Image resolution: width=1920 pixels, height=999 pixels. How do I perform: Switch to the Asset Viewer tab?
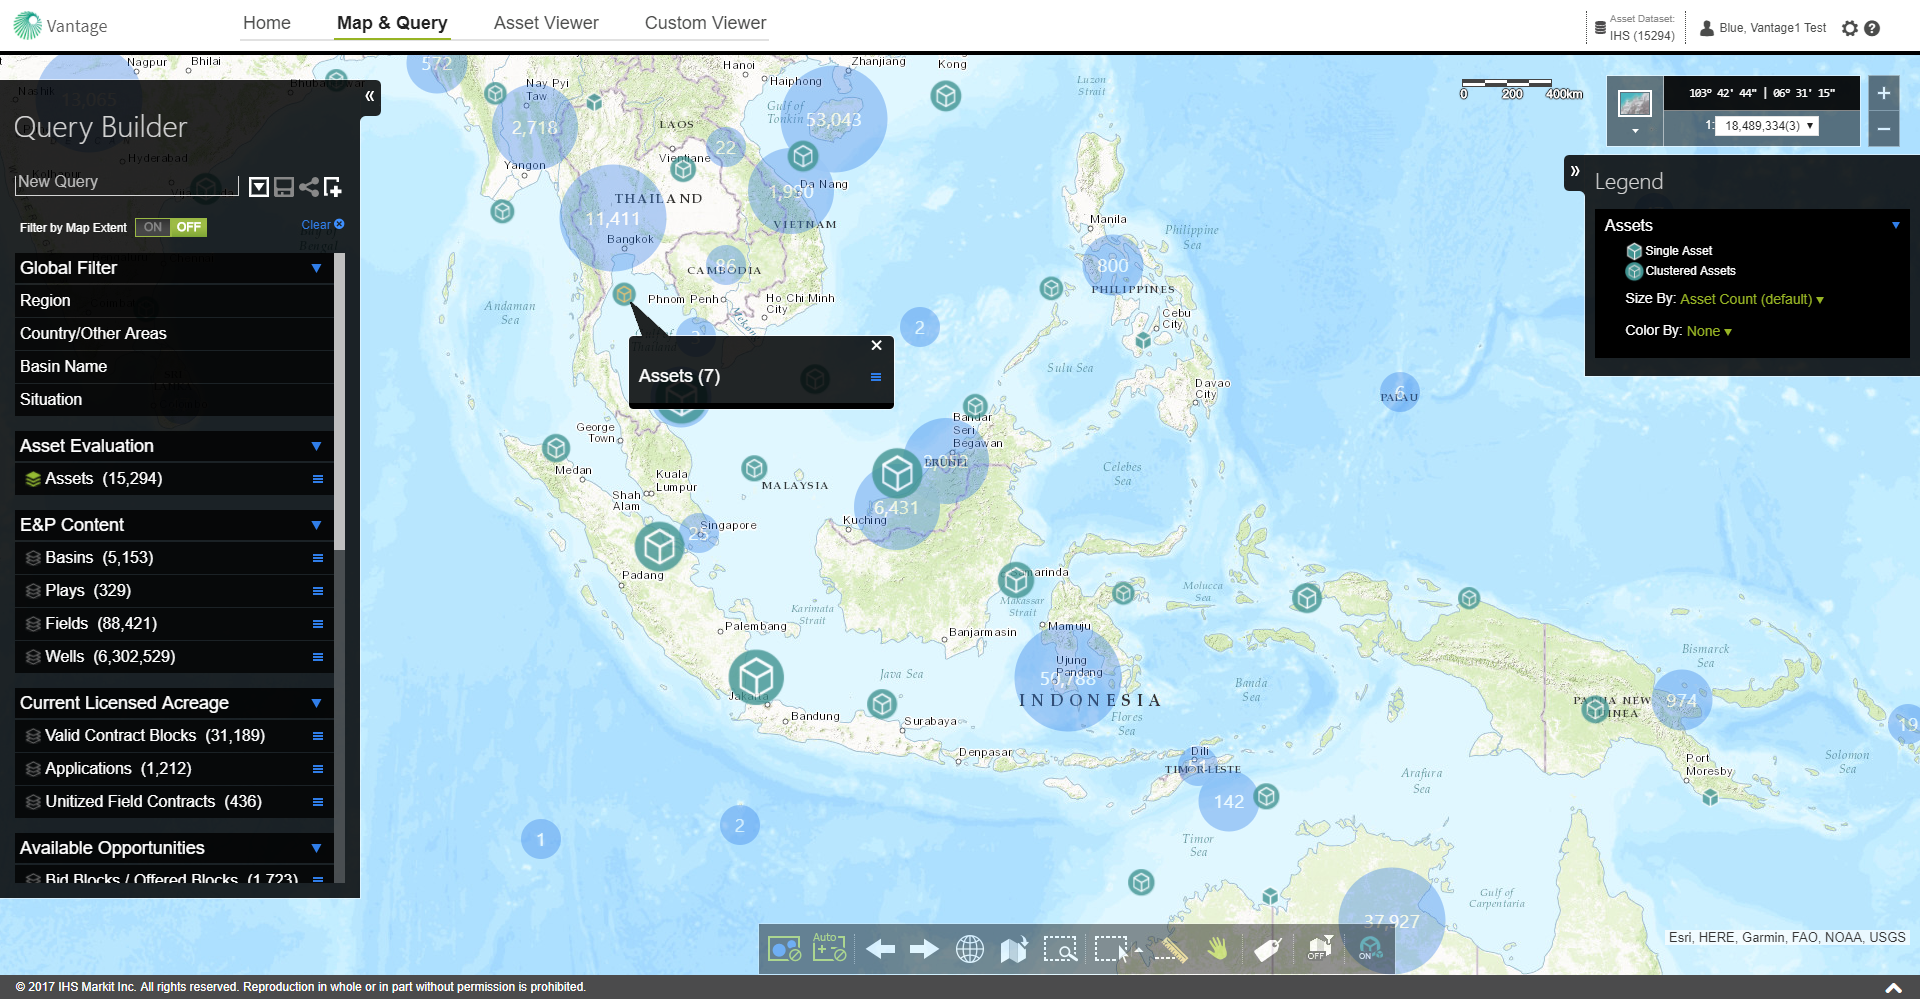546,23
